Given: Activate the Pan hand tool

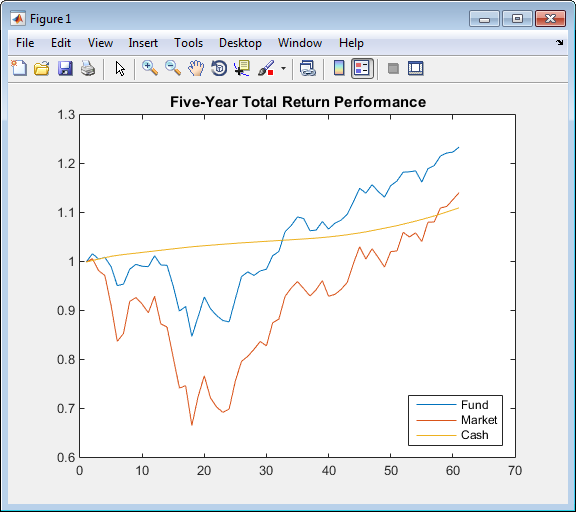Looking at the screenshot, I should tap(196, 68).
